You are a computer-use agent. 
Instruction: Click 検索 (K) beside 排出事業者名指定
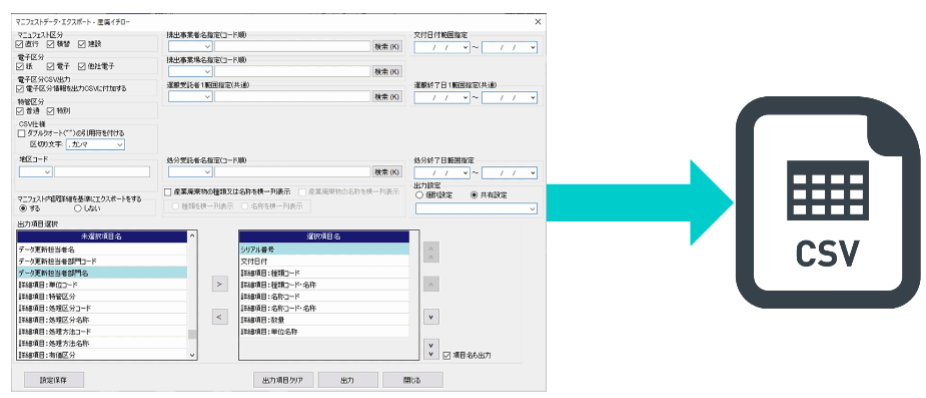tap(387, 47)
